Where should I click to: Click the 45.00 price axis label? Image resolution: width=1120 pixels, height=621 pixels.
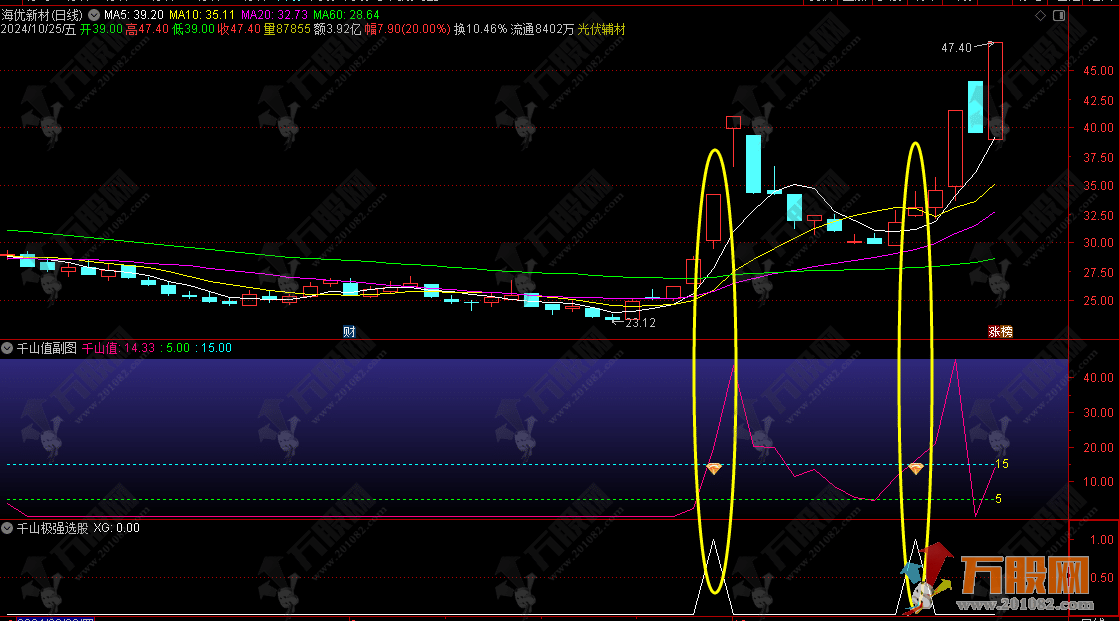[x=1098, y=71]
